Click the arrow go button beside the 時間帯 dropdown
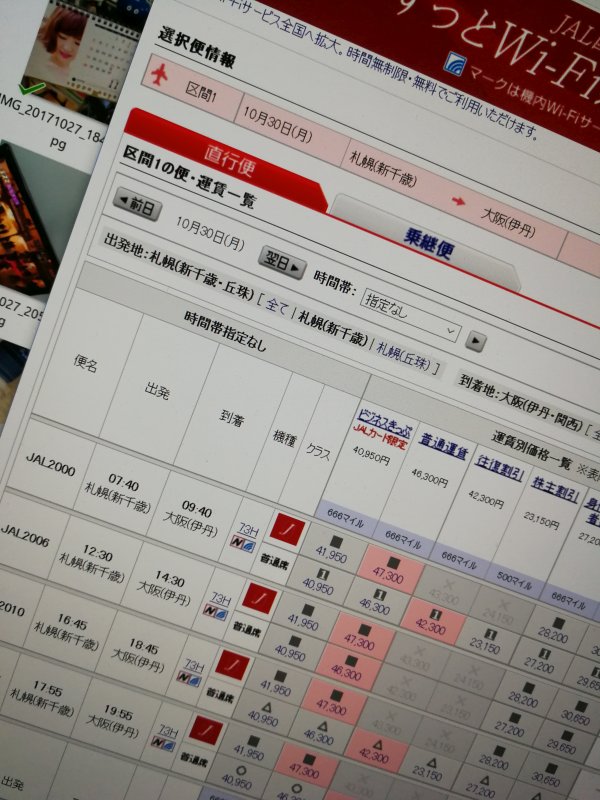 coord(475,341)
